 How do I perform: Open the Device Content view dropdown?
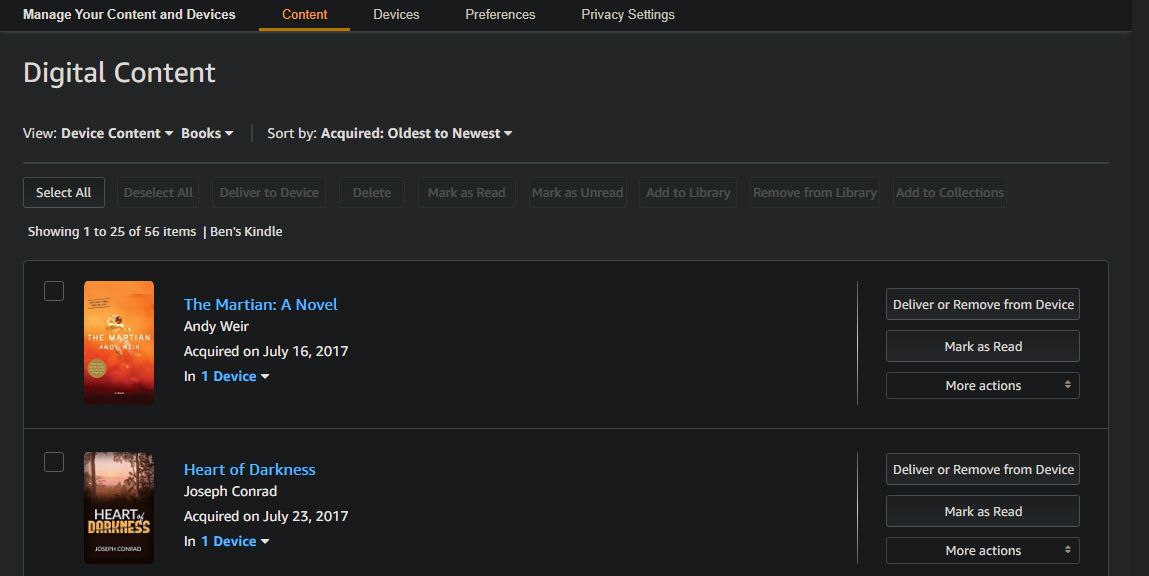click(117, 133)
